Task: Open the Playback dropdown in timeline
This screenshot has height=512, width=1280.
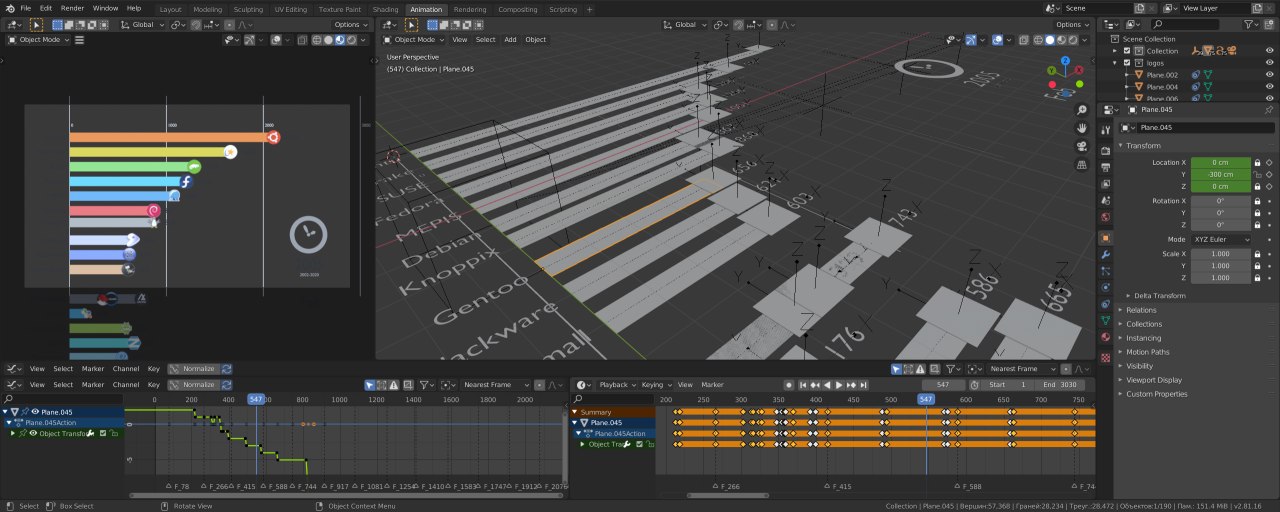Action: 617,384
